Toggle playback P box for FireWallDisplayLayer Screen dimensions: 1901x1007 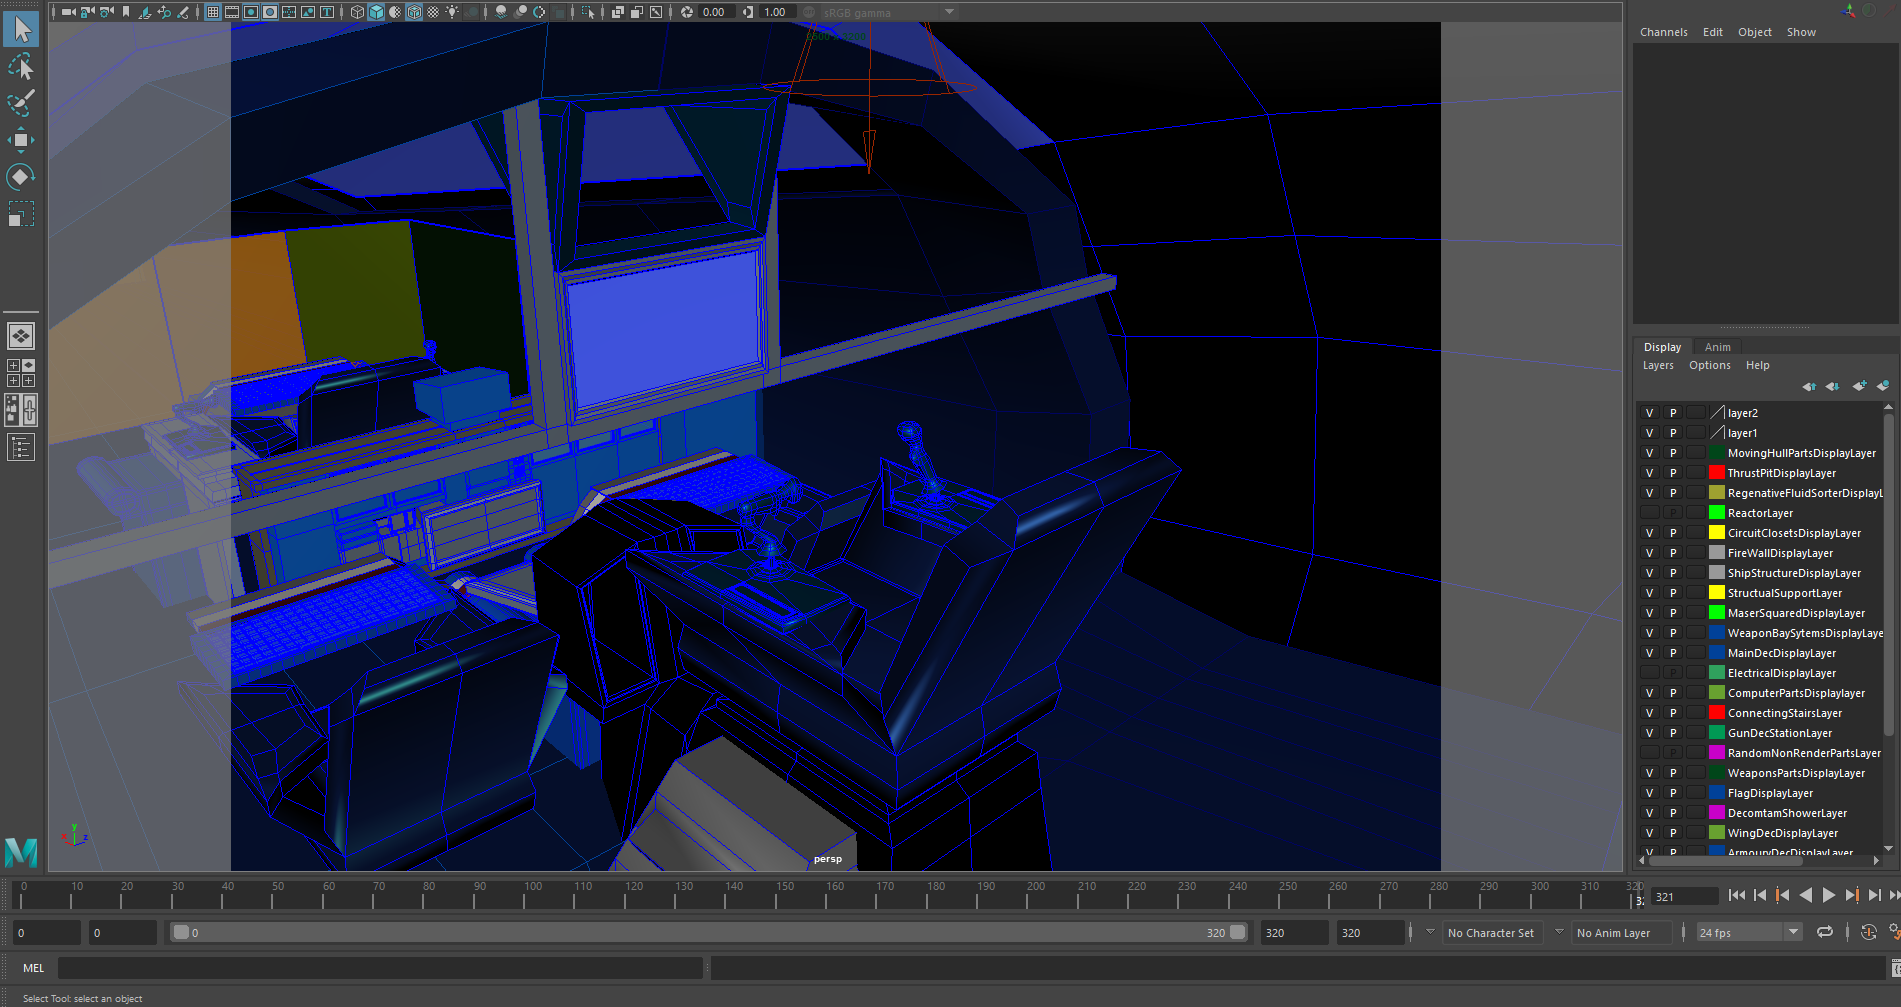(1672, 553)
